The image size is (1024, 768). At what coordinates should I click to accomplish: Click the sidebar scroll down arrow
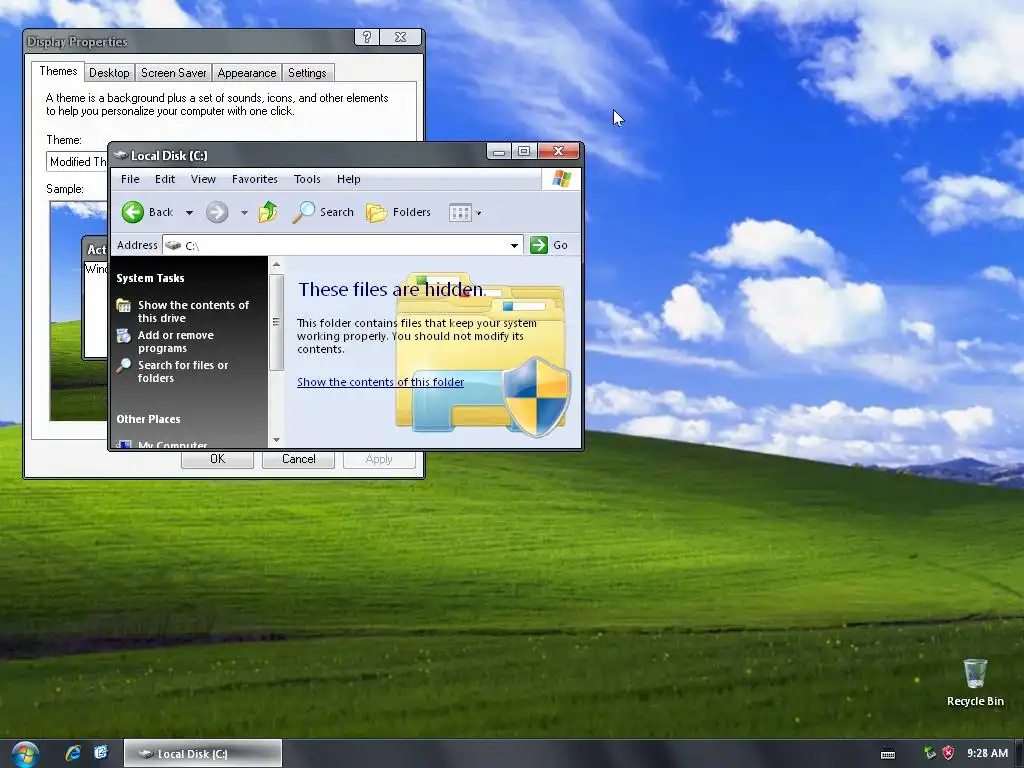tap(276, 440)
